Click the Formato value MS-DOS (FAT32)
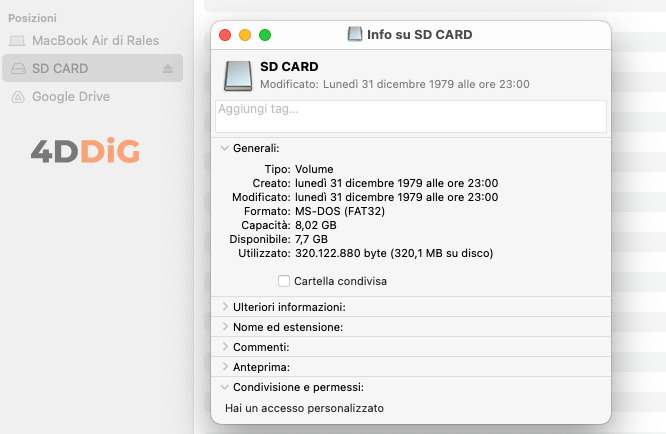Screen dimensions: 666x434 (340, 211)
